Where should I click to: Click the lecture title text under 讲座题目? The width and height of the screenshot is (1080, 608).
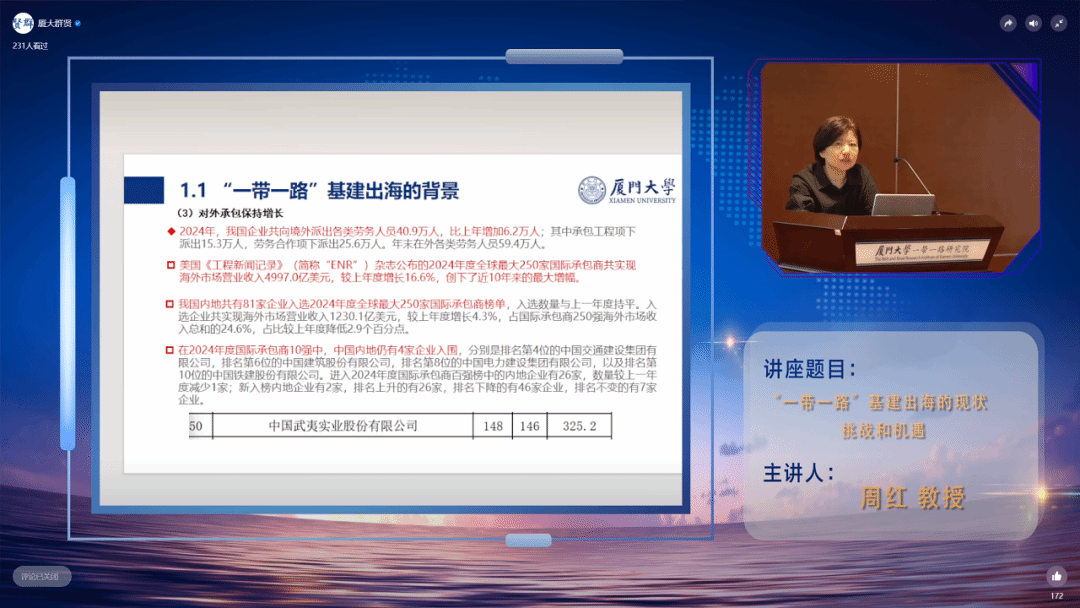882,416
